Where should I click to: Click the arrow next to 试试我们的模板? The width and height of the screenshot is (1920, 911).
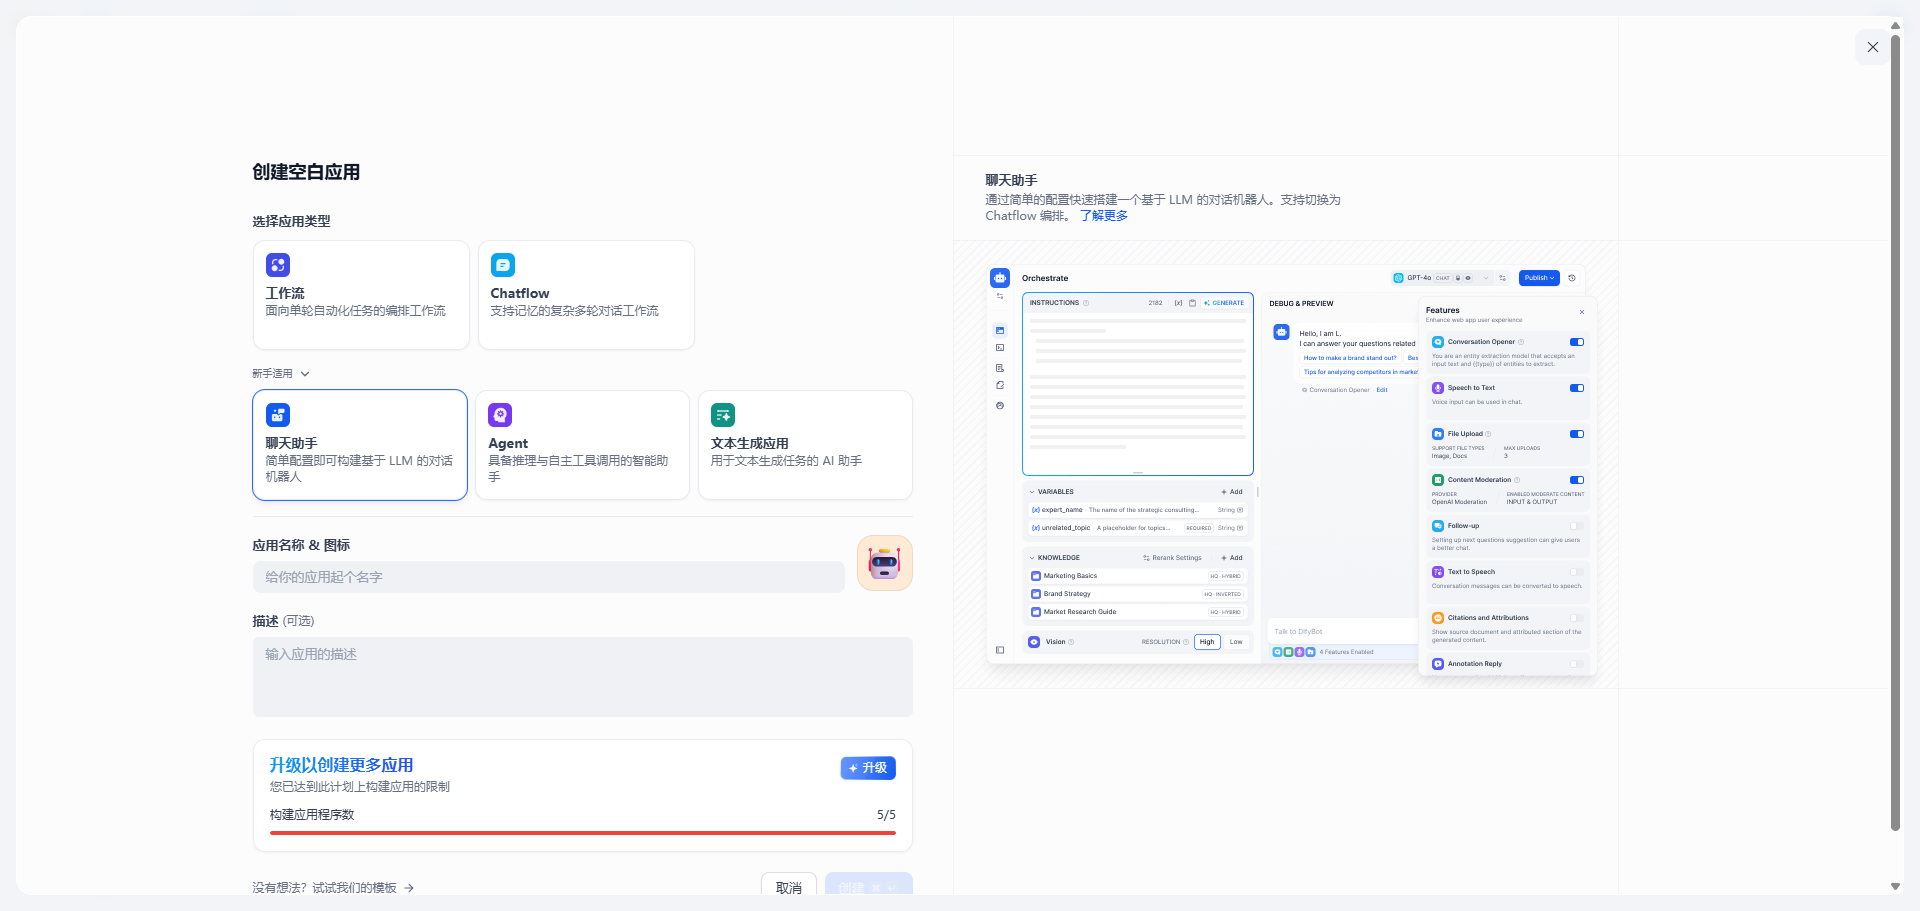pos(409,888)
